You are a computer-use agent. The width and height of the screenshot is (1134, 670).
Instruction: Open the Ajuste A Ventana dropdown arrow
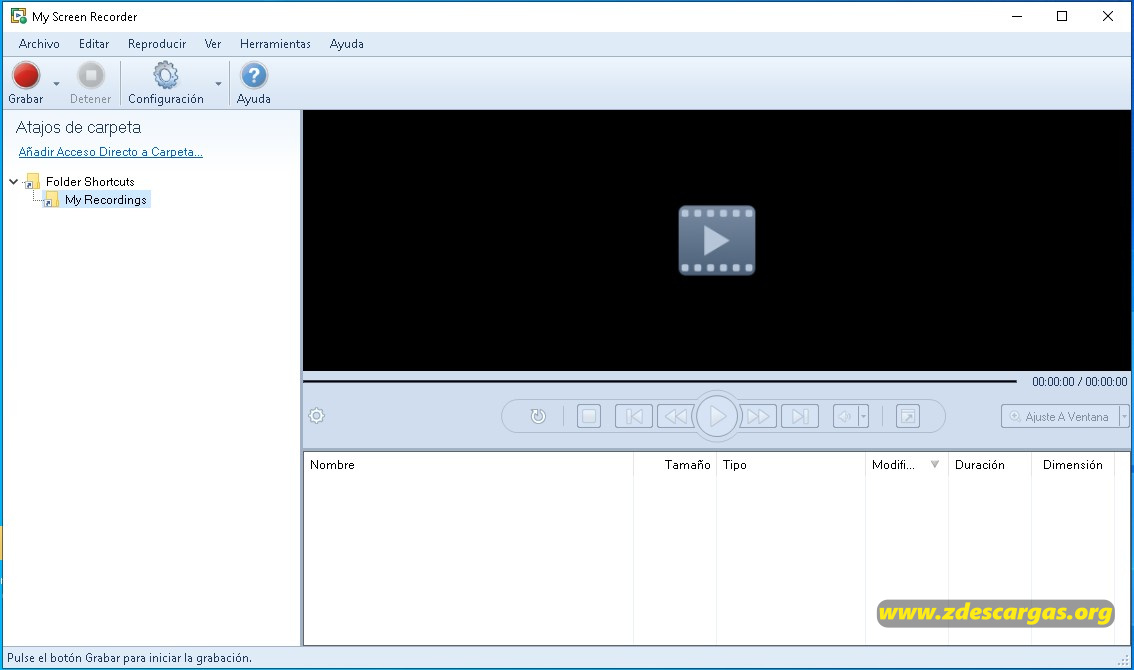point(1124,416)
